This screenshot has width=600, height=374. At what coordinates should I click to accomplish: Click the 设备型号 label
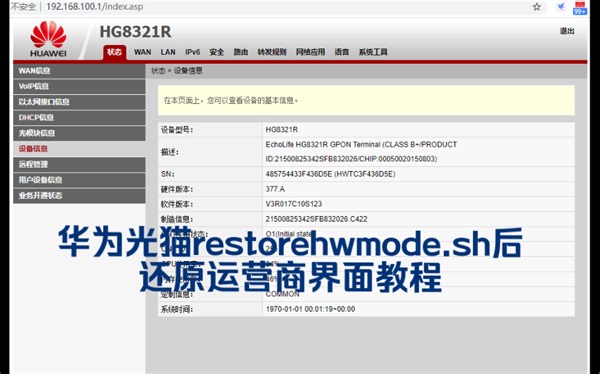click(x=177, y=130)
